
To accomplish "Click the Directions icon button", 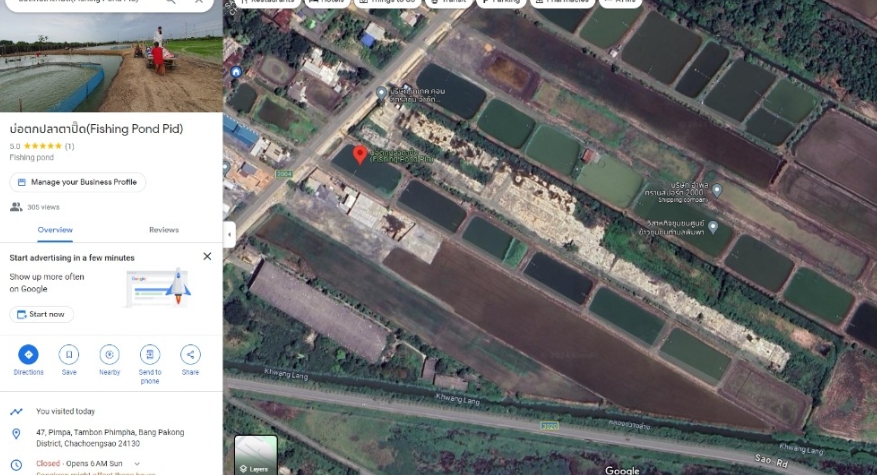I will tap(28, 354).
